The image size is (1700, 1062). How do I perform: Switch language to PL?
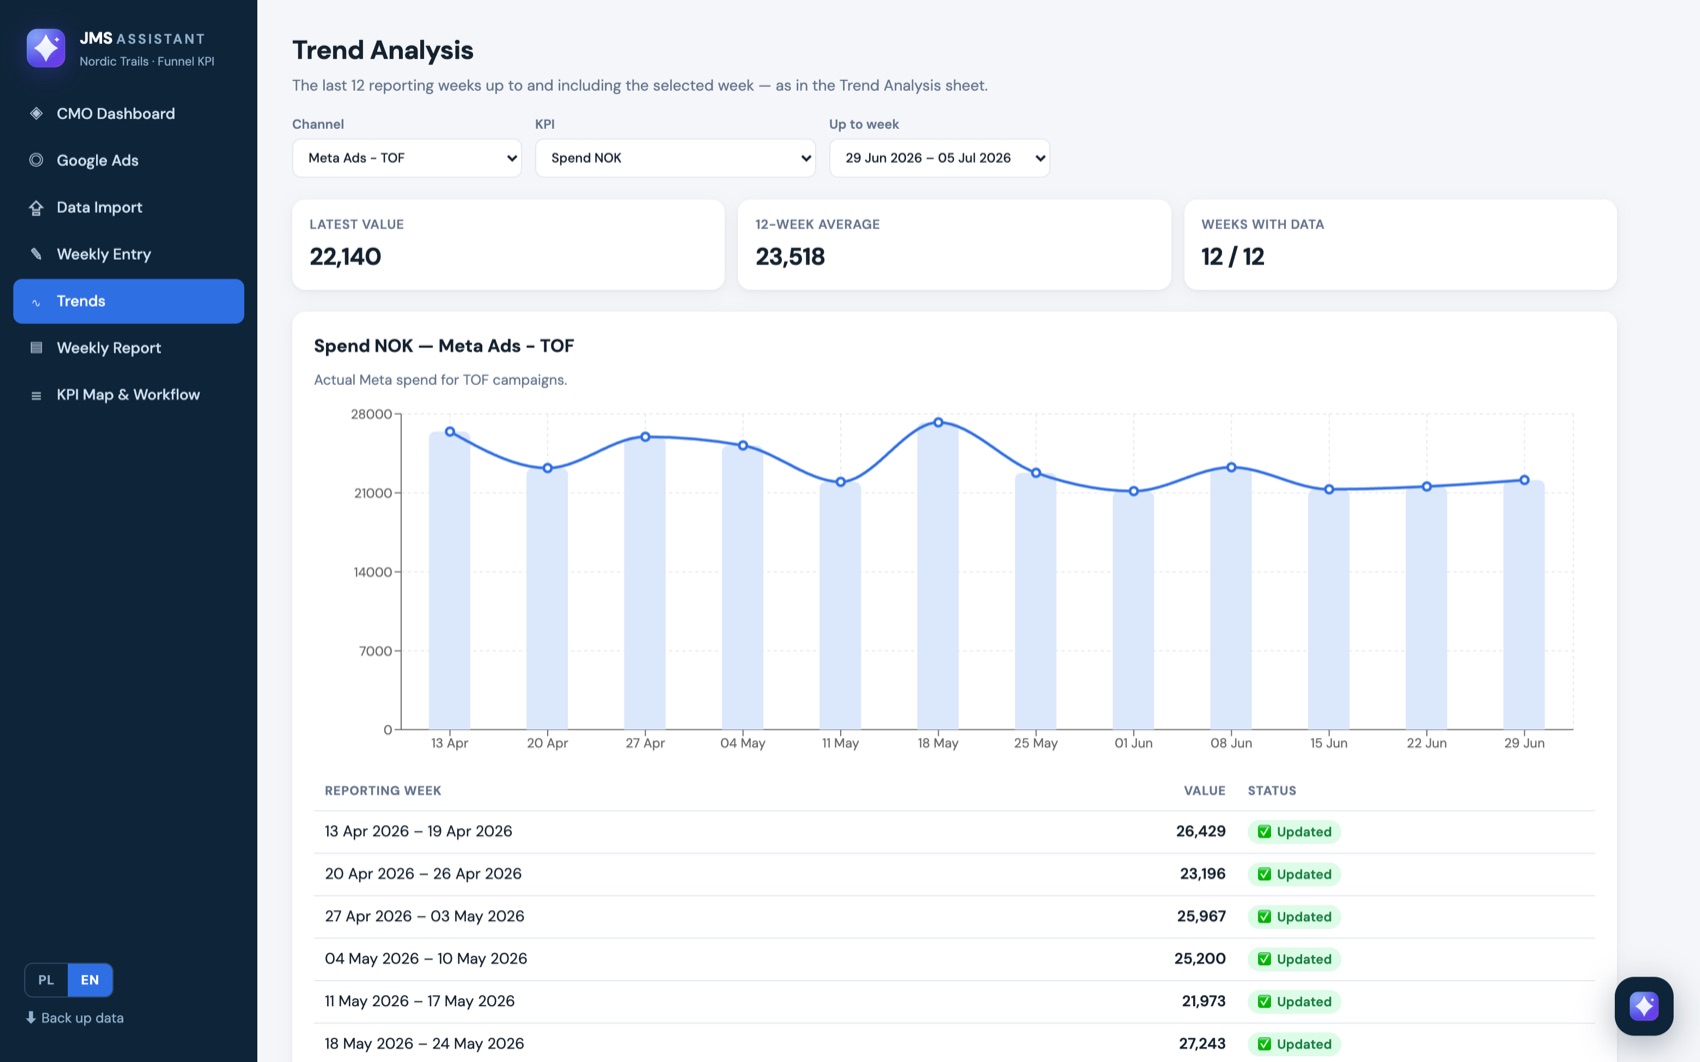pyautogui.click(x=46, y=980)
